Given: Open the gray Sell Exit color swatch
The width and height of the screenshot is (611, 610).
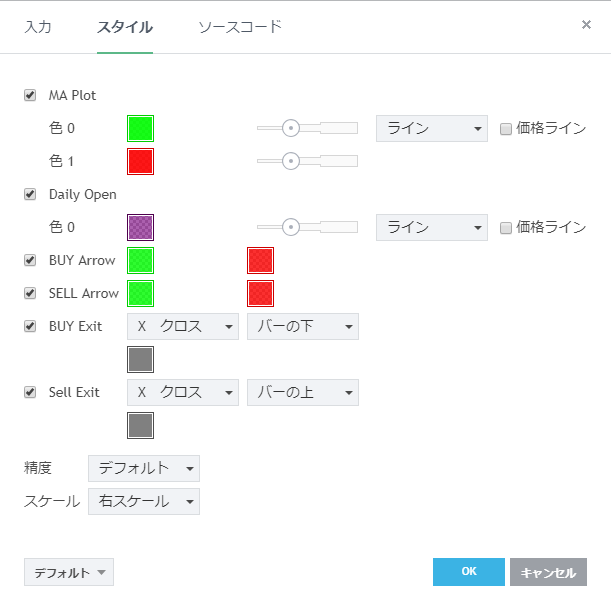Looking at the screenshot, I should [140, 425].
